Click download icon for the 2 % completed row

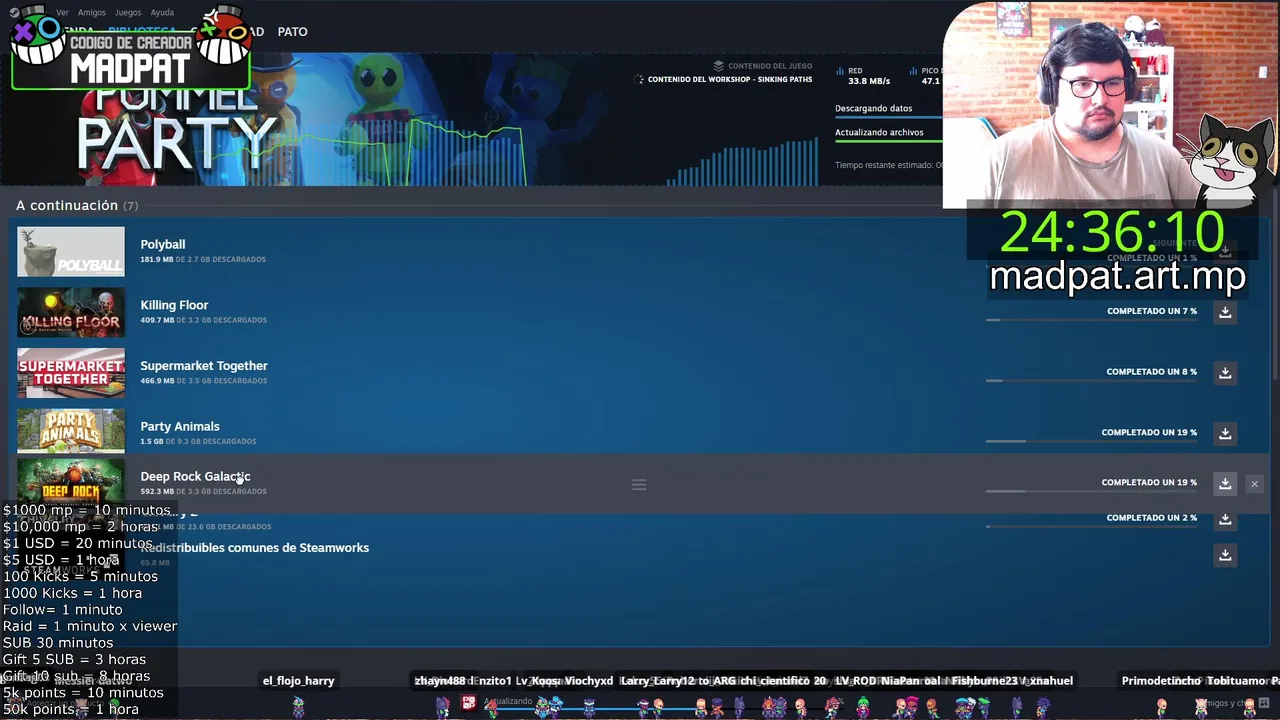click(1225, 520)
